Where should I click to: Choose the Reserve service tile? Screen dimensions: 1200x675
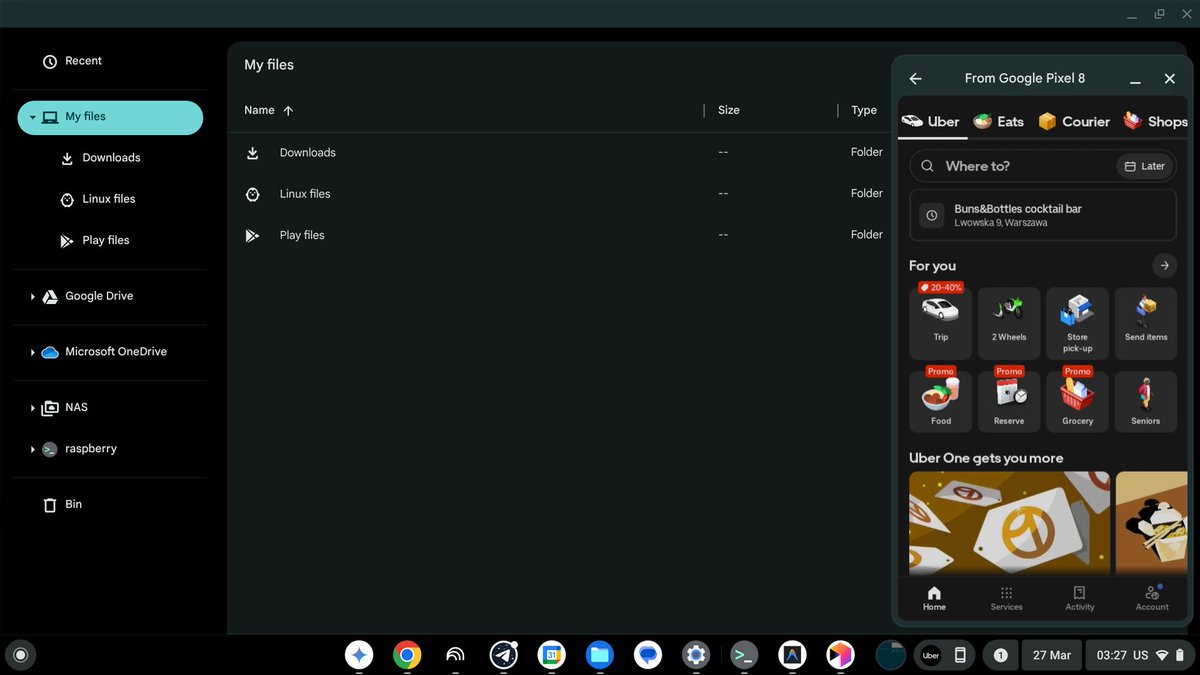(x=1009, y=401)
